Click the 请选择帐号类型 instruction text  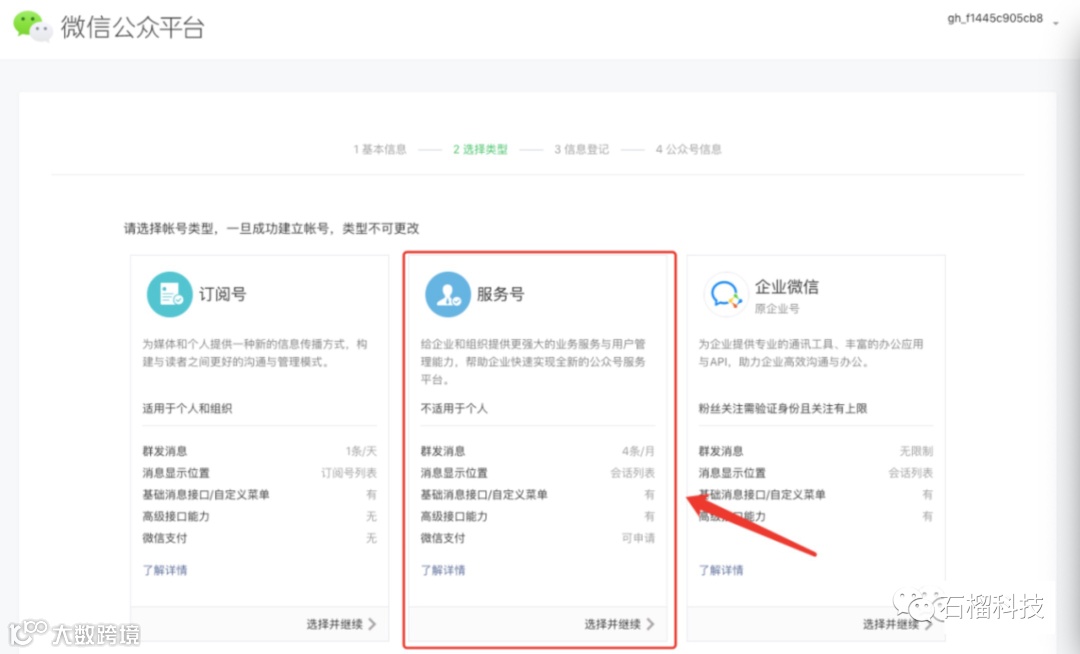[x=271, y=228]
